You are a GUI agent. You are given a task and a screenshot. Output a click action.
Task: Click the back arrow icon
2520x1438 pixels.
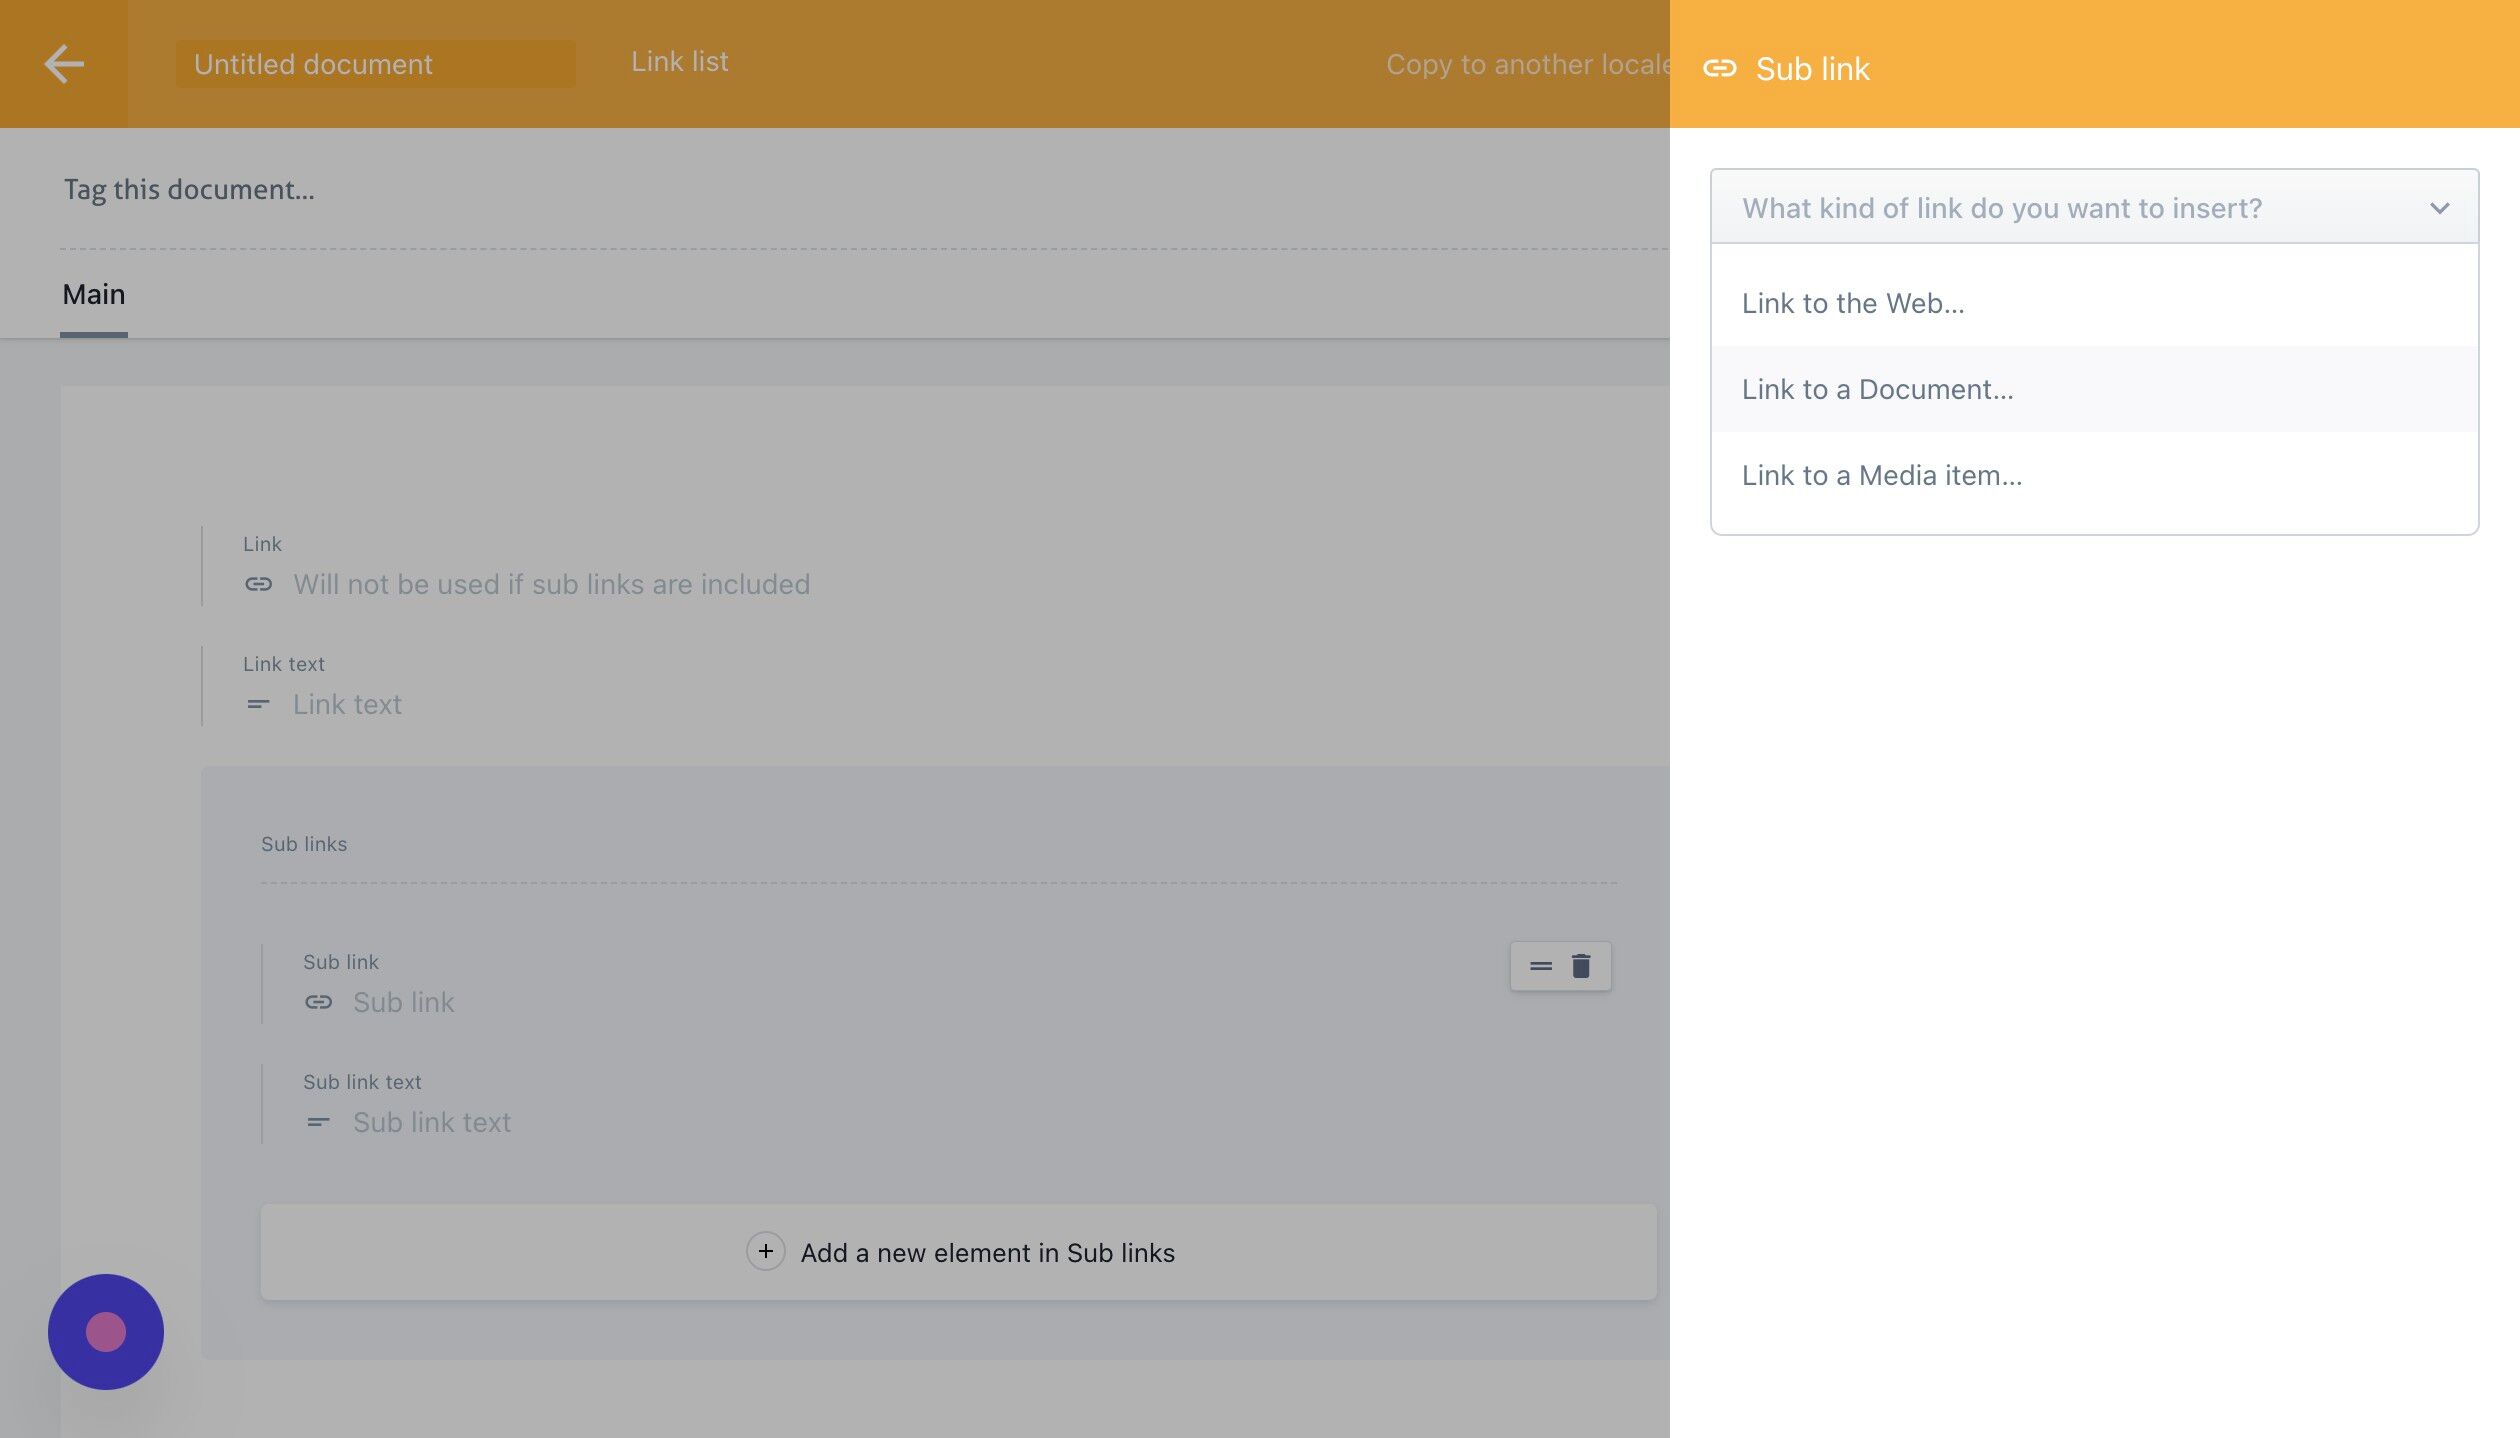[x=64, y=64]
